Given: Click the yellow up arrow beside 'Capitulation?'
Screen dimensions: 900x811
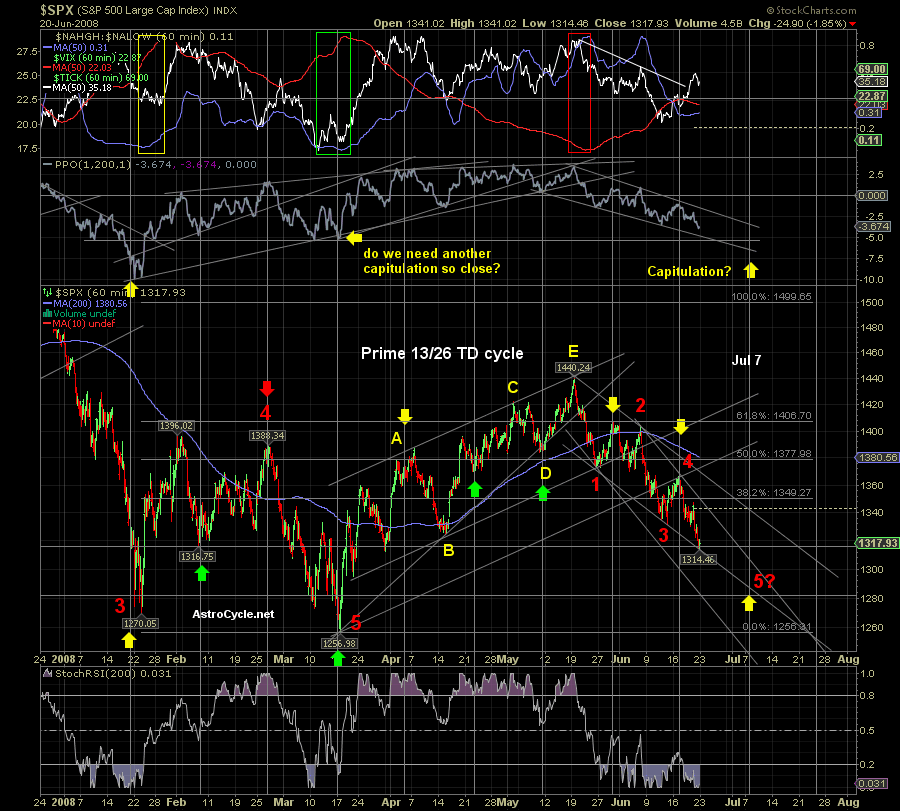Looking at the screenshot, I should (x=751, y=270).
